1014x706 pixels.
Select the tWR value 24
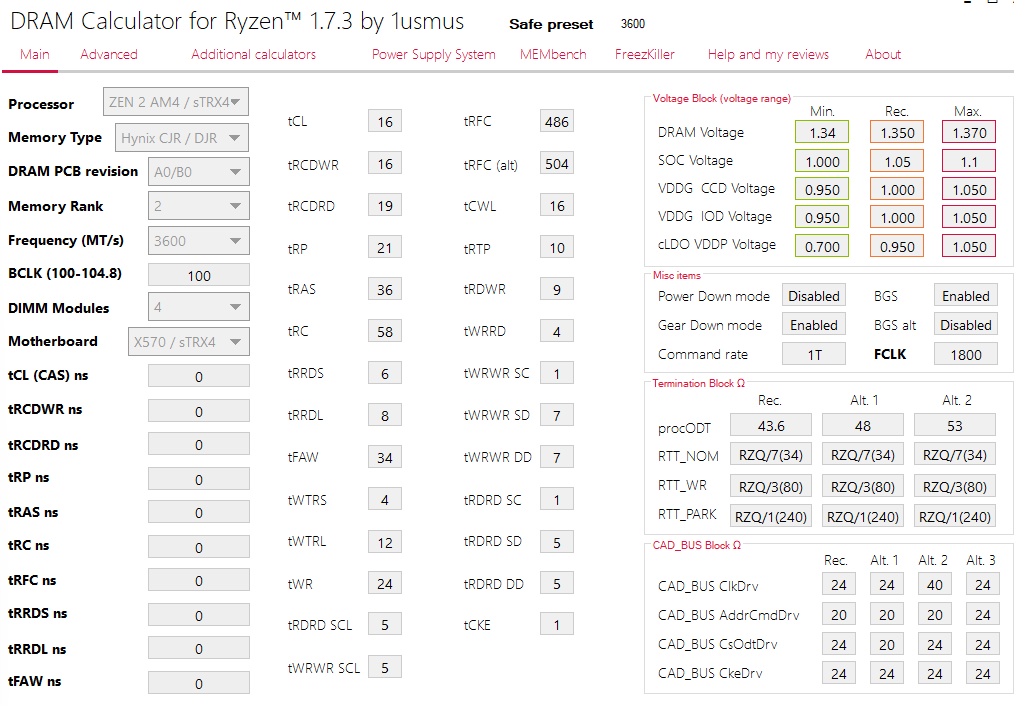385,583
